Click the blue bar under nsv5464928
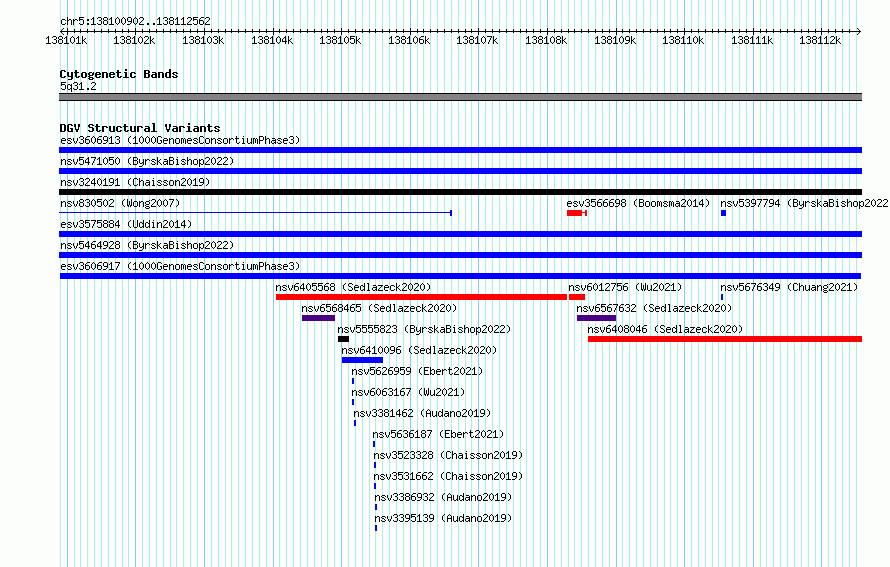 (460, 255)
